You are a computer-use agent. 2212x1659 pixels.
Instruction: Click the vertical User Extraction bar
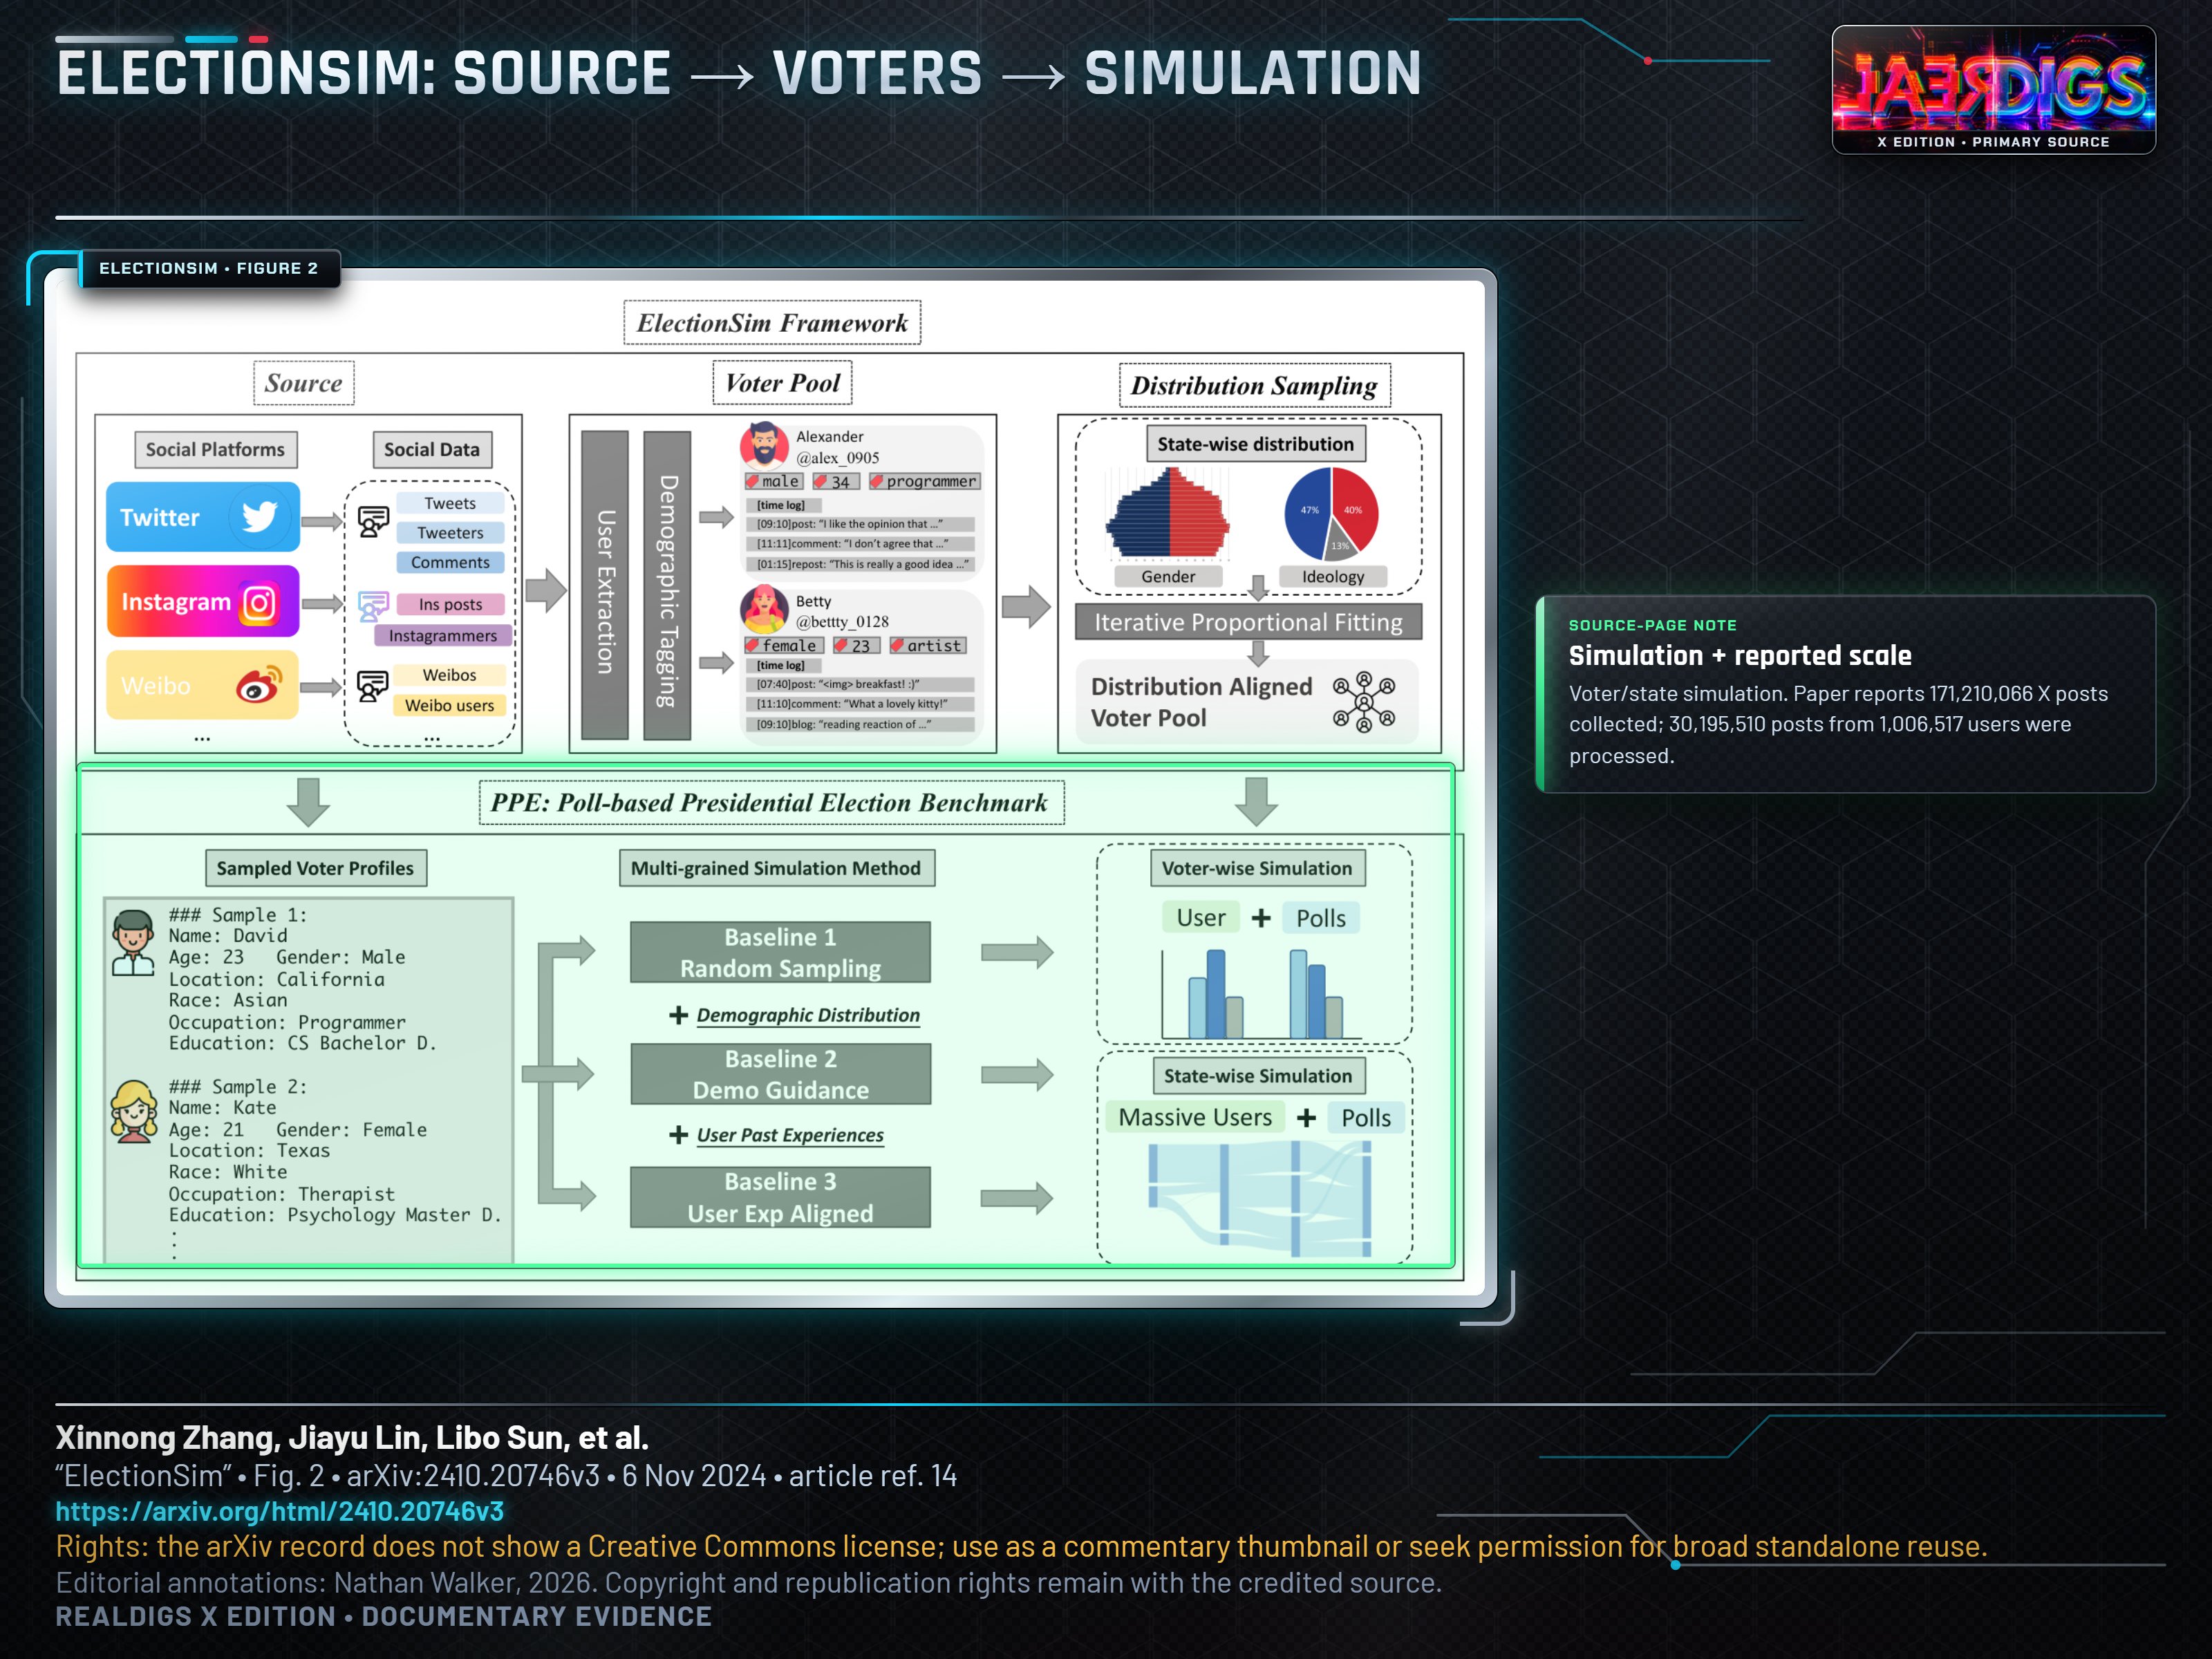[605, 586]
